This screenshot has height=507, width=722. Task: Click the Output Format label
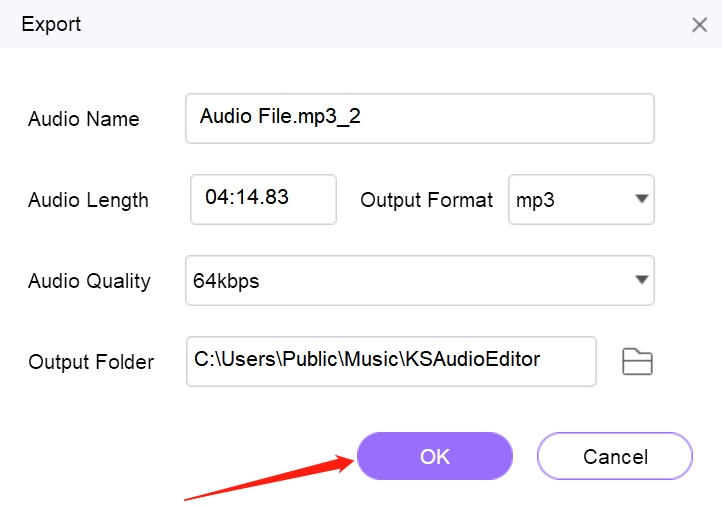pos(426,200)
